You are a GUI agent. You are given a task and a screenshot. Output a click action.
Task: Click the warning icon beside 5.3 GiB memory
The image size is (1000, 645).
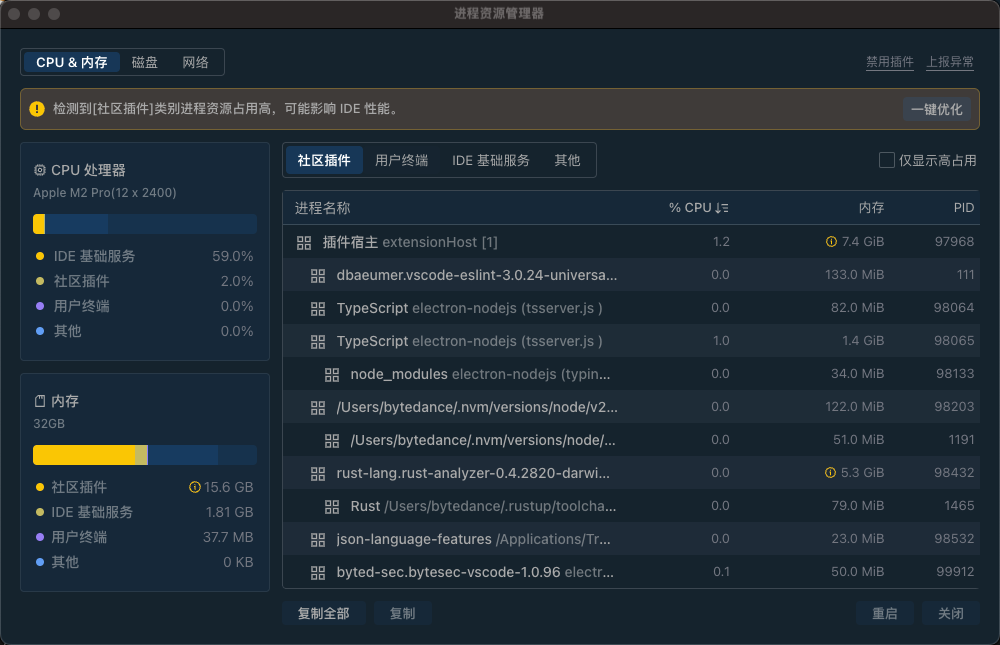pyautogui.click(x=830, y=473)
